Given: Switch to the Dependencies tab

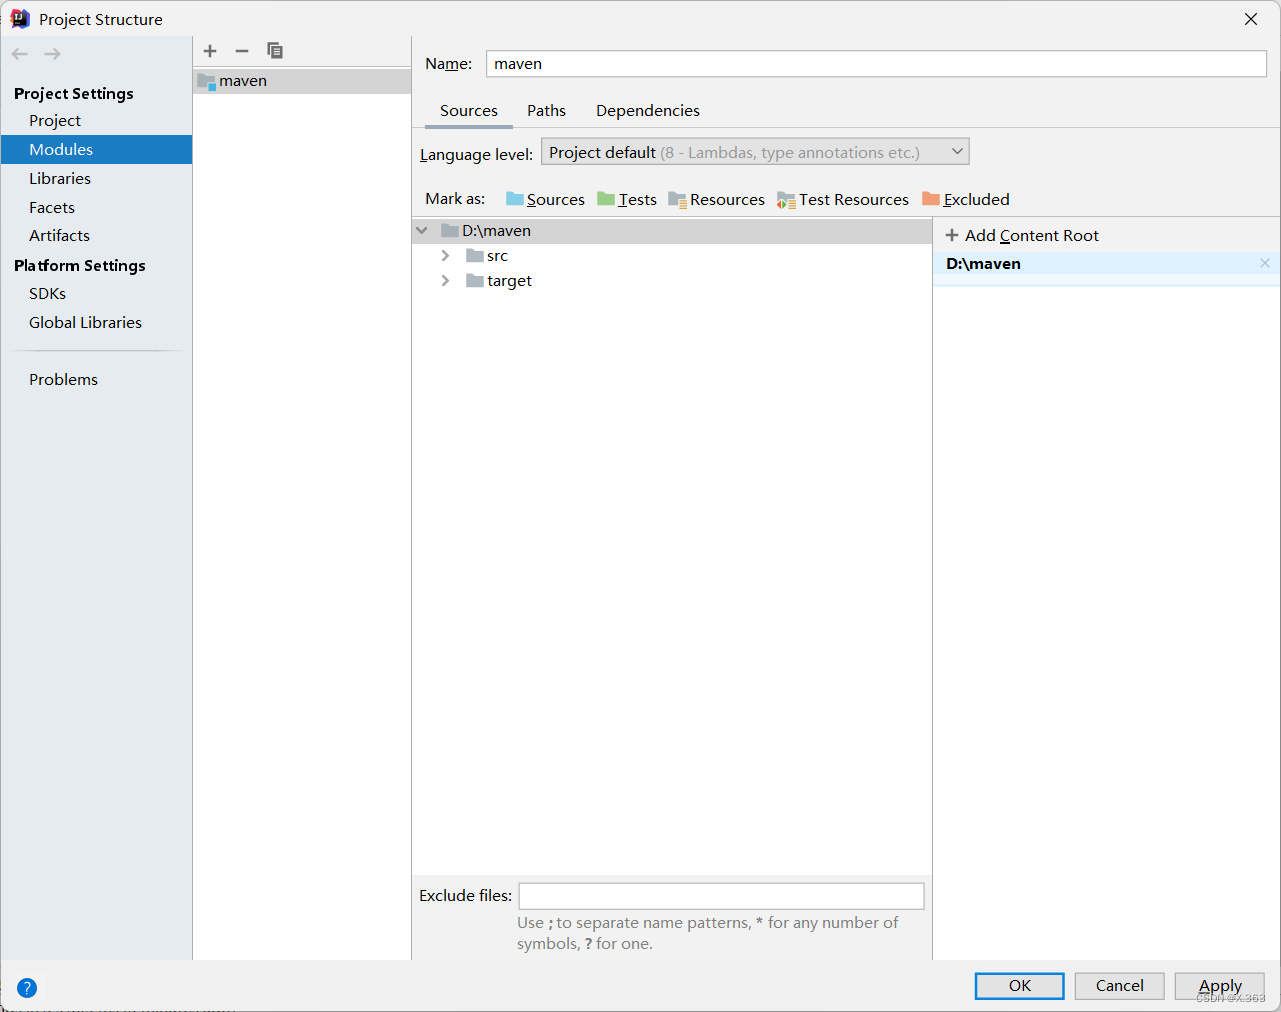Looking at the screenshot, I should click(x=648, y=111).
